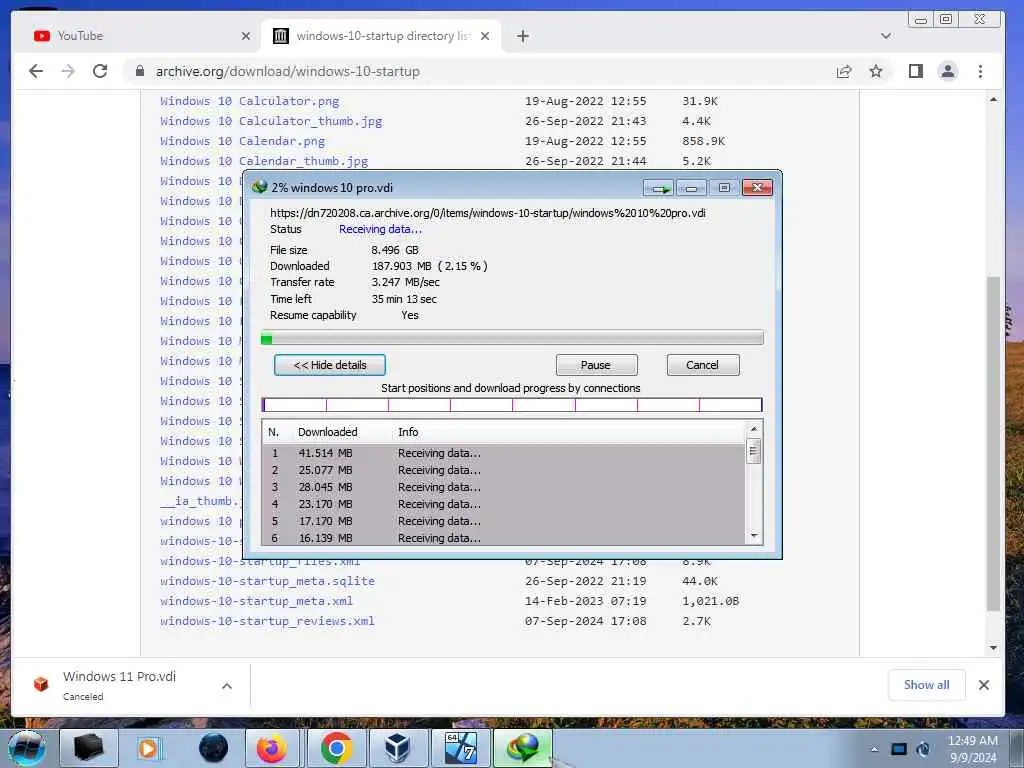The height and width of the screenshot is (768, 1024).
Task: Click Show all downloads
Action: [x=926, y=685]
